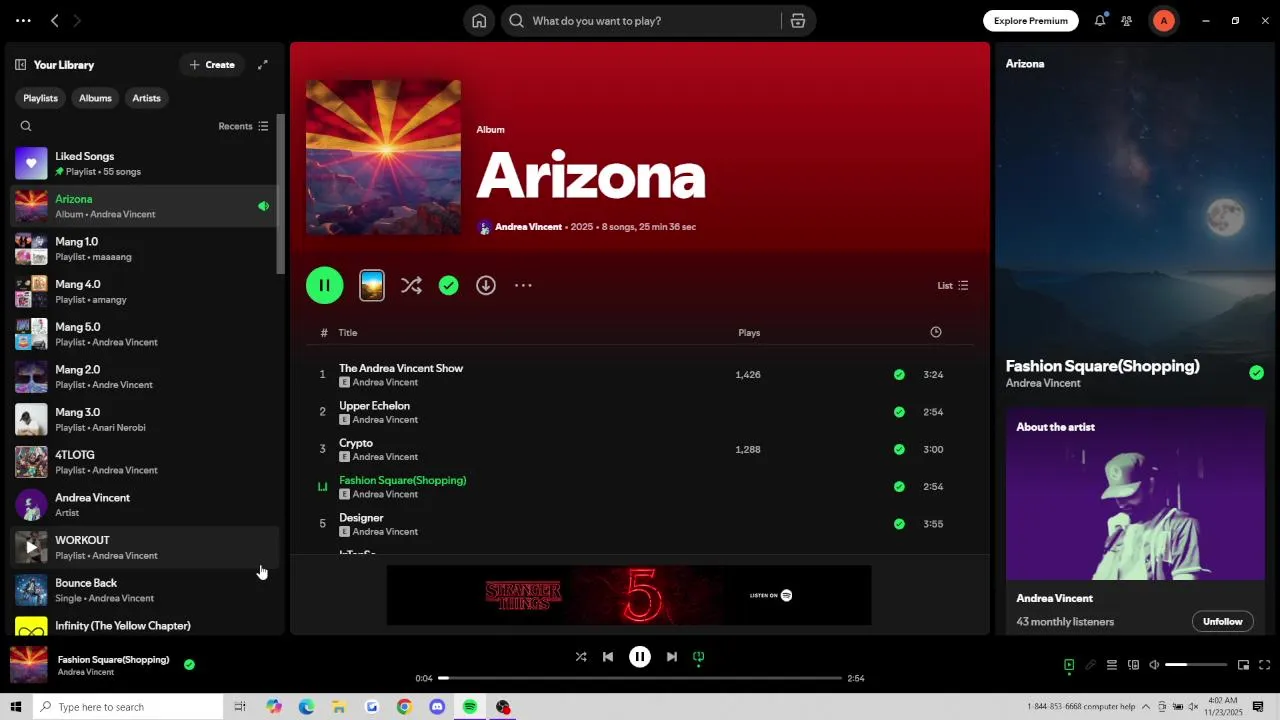This screenshot has width=1280, height=720.
Task: Skip to the next track
Action: [672, 657]
